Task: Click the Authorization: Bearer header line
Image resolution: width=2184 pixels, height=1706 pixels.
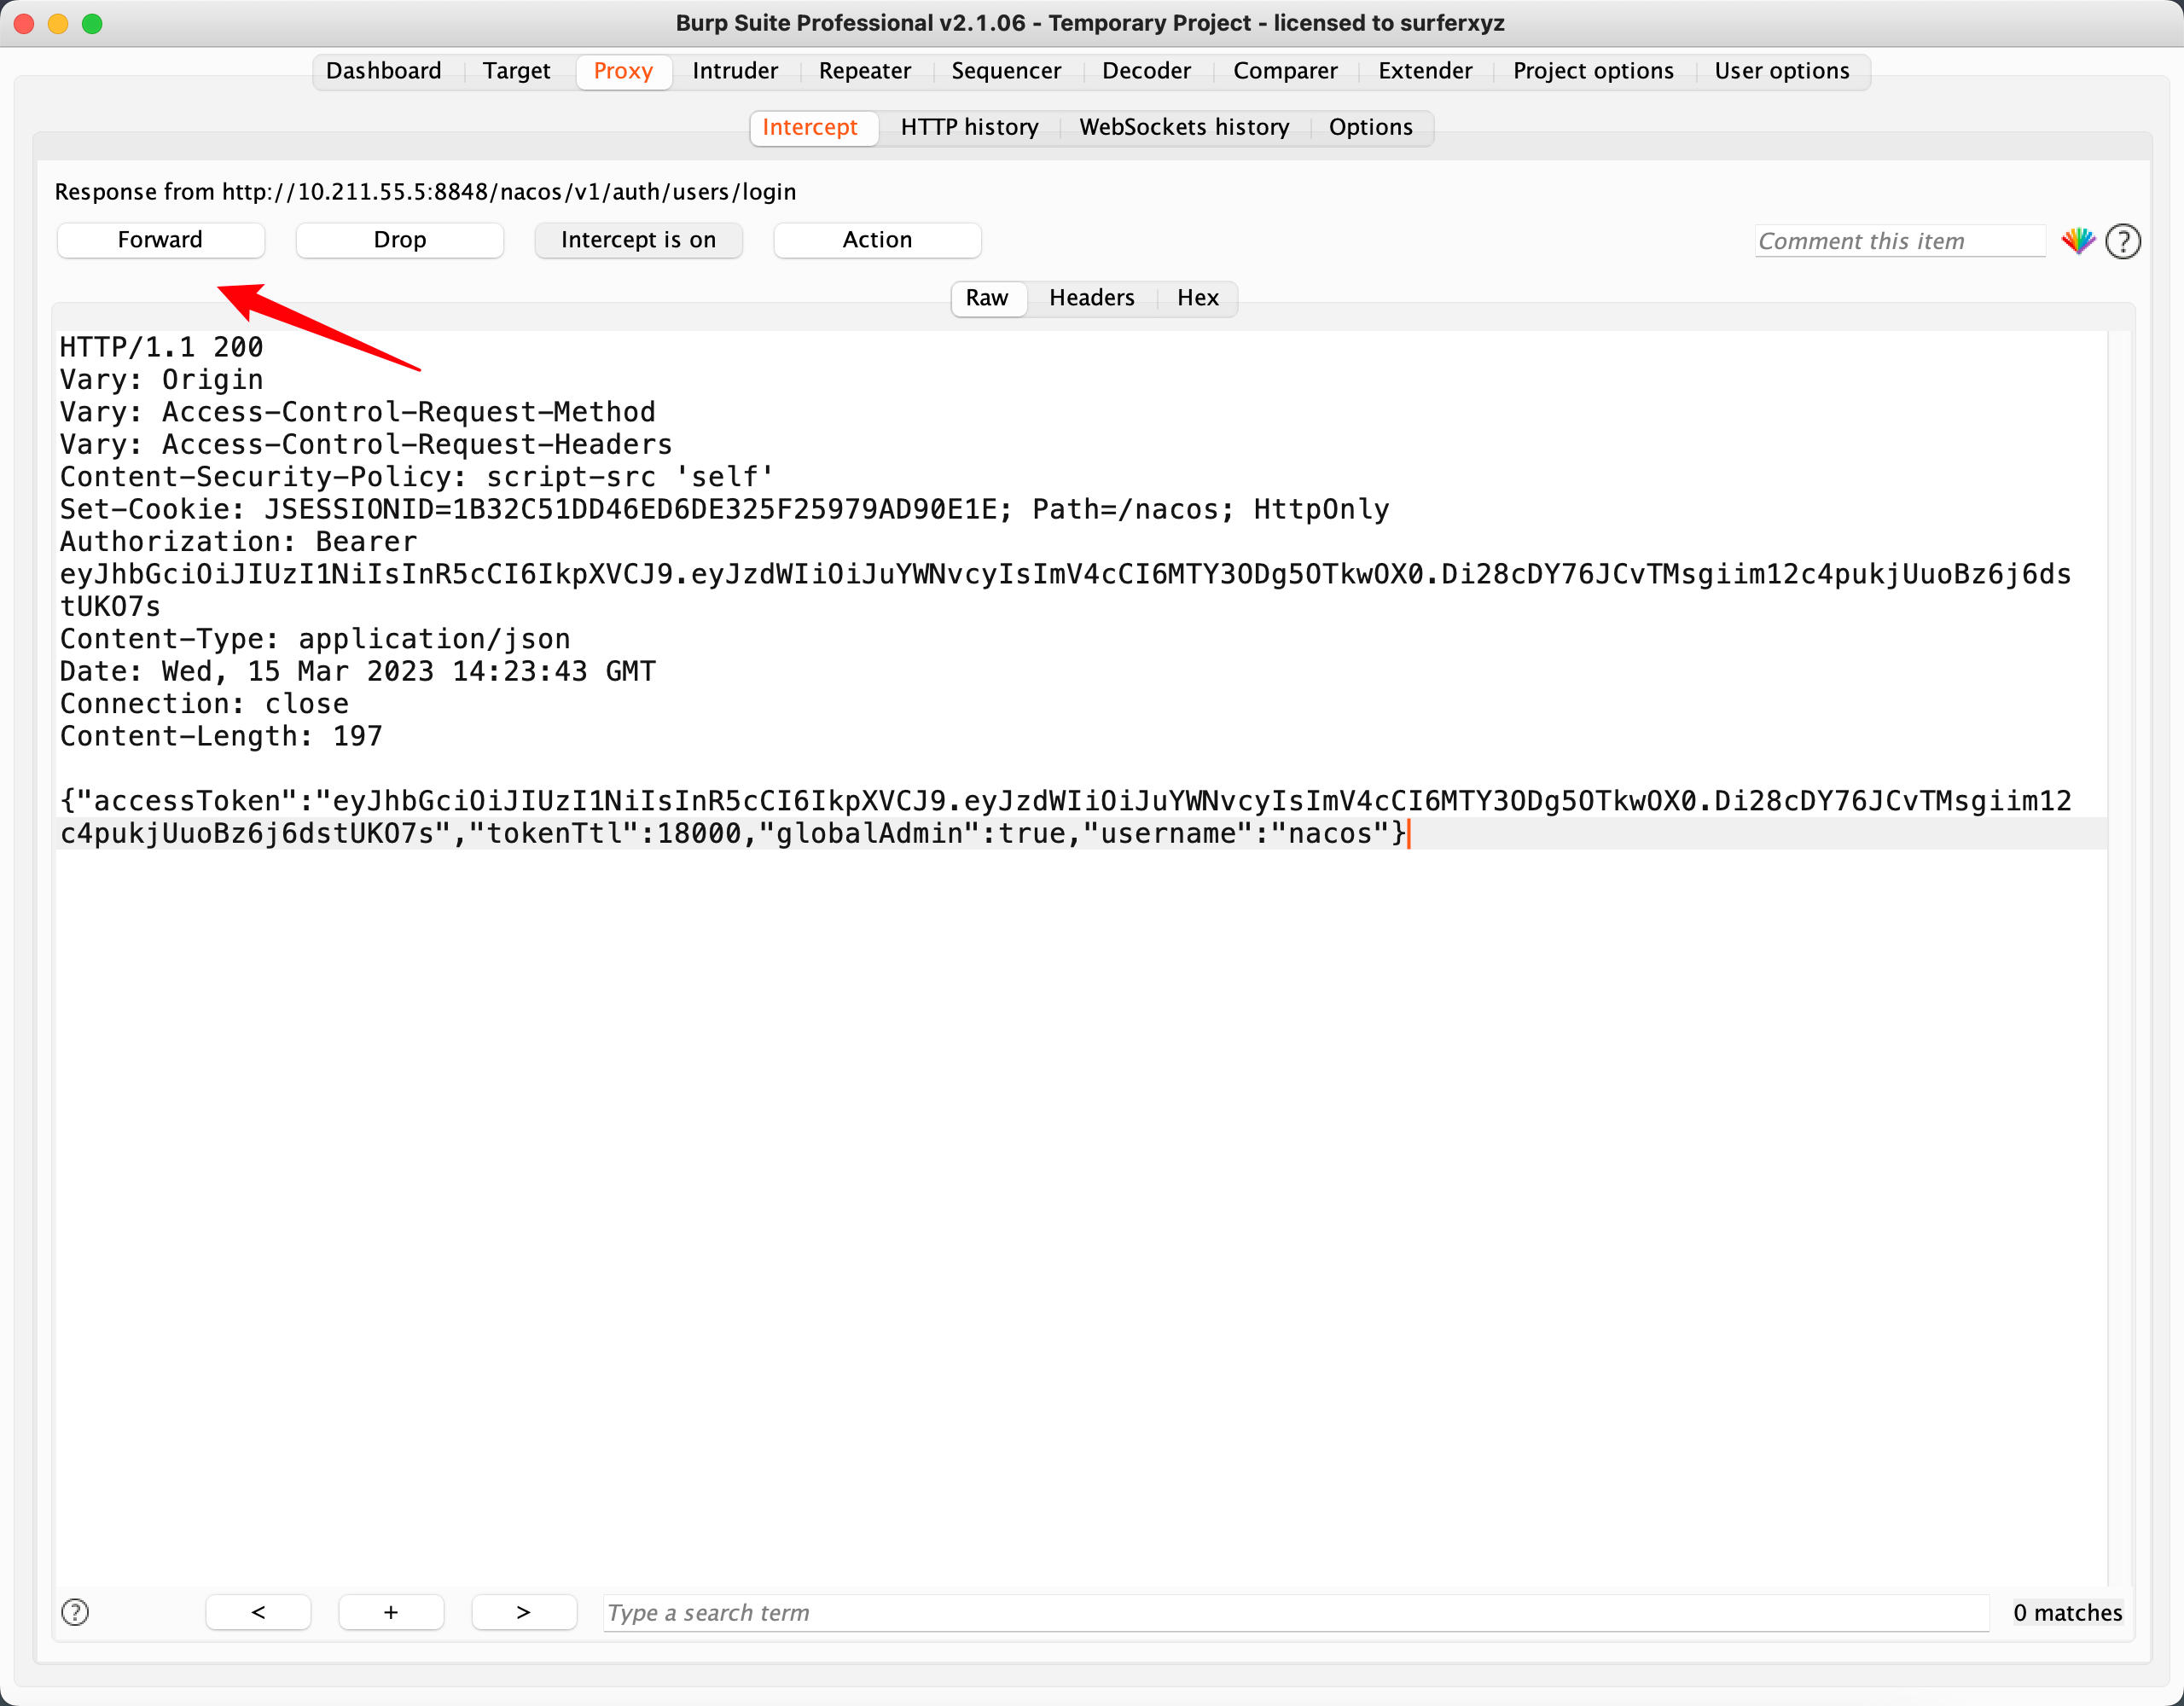Action: pos(238,541)
